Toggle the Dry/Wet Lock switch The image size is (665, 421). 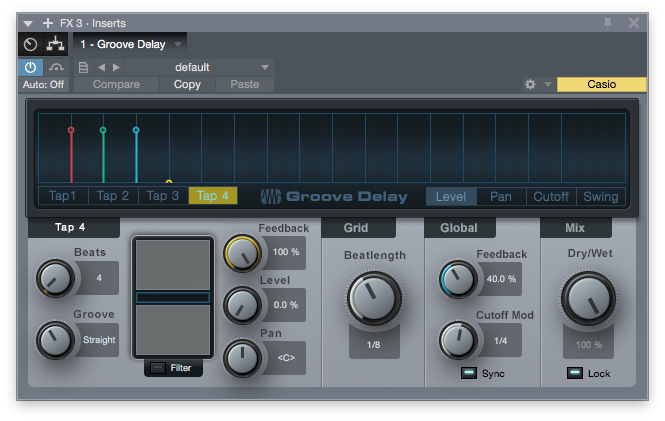575,373
